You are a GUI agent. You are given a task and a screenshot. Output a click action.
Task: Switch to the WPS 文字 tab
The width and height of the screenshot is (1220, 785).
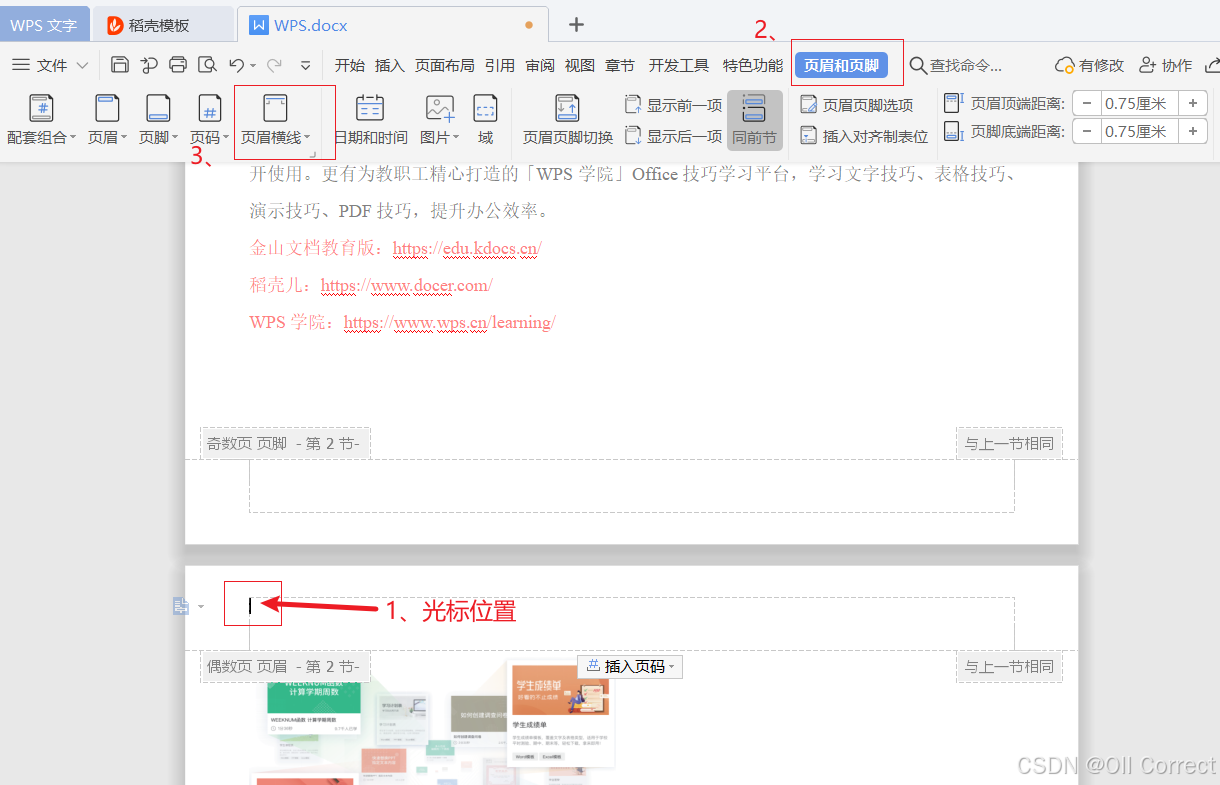[x=44, y=25]
